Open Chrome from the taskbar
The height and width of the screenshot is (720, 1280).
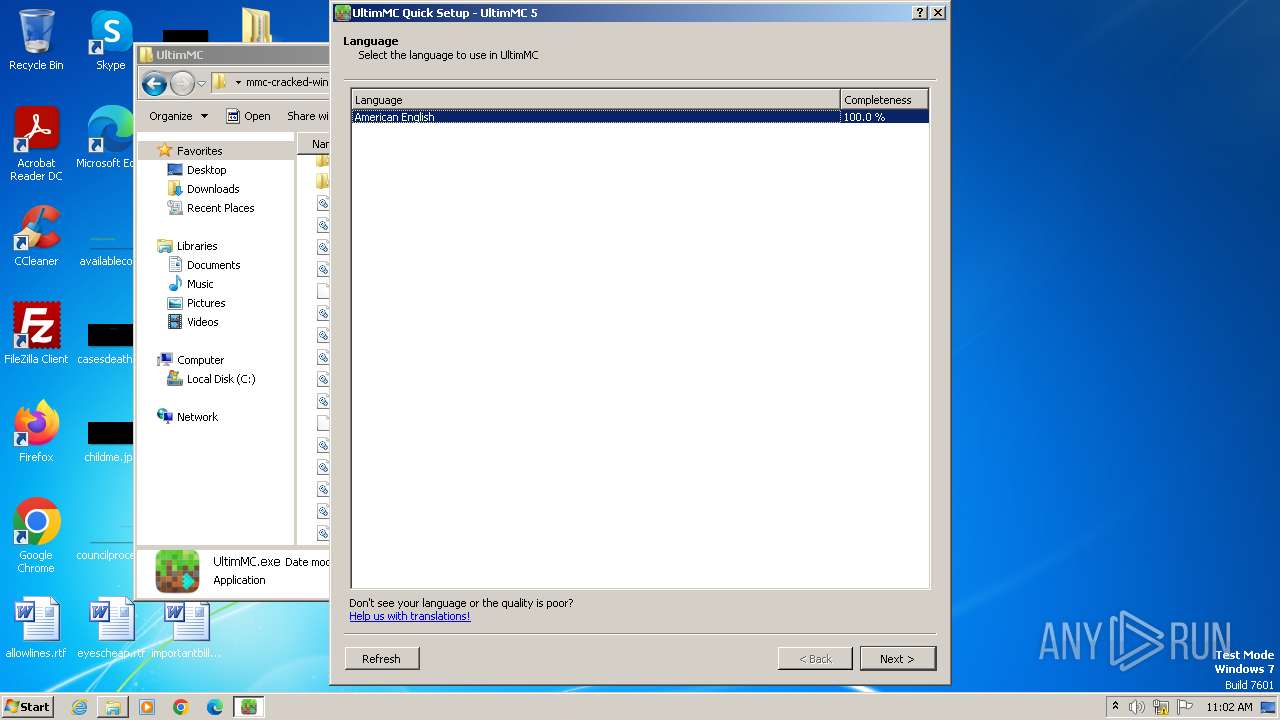(181, 707)
